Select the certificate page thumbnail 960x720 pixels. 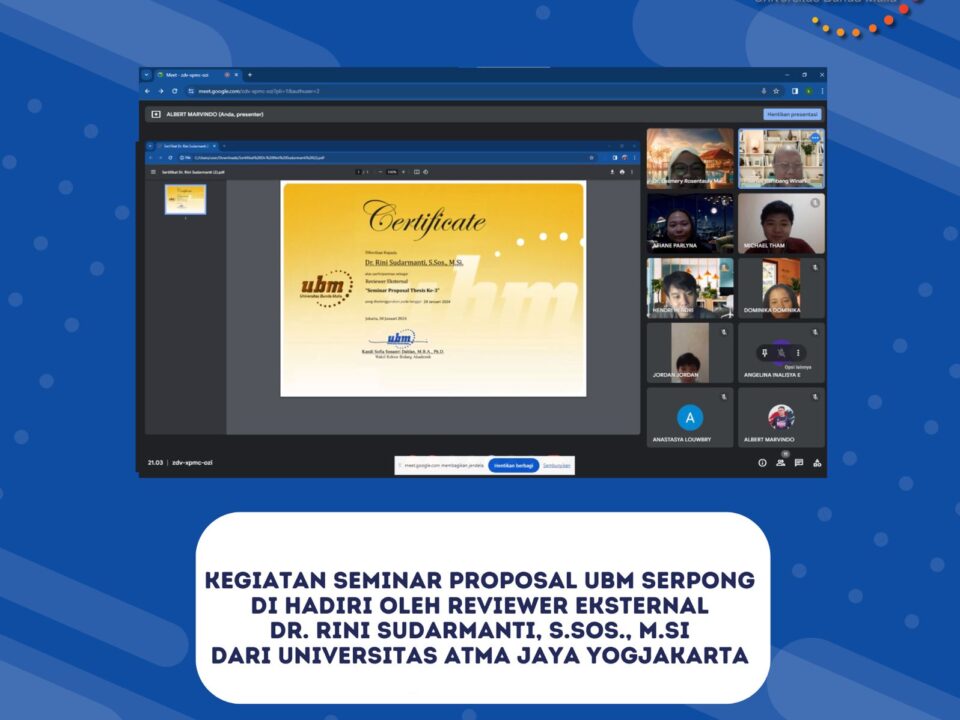click(186, 200)
